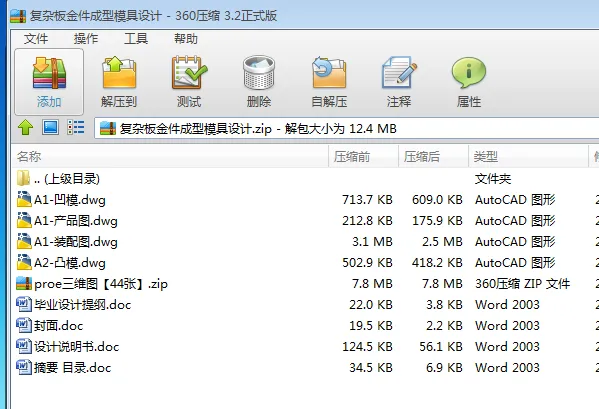Click the 解压到 (Extract to) icon
Viewport: 599px width, 409px height.
point(119,73)
